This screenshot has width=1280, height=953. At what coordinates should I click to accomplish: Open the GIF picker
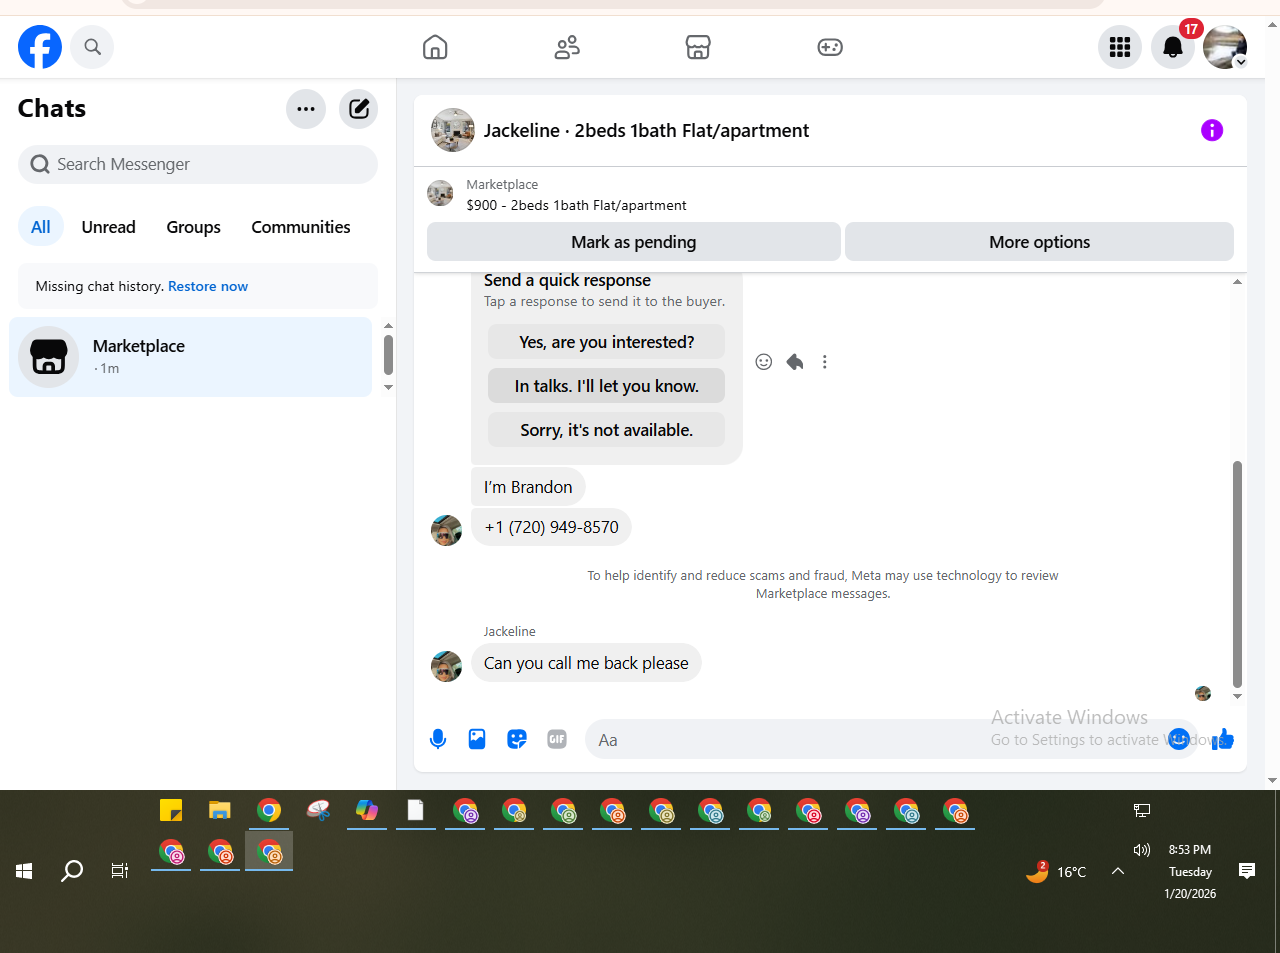557,739
